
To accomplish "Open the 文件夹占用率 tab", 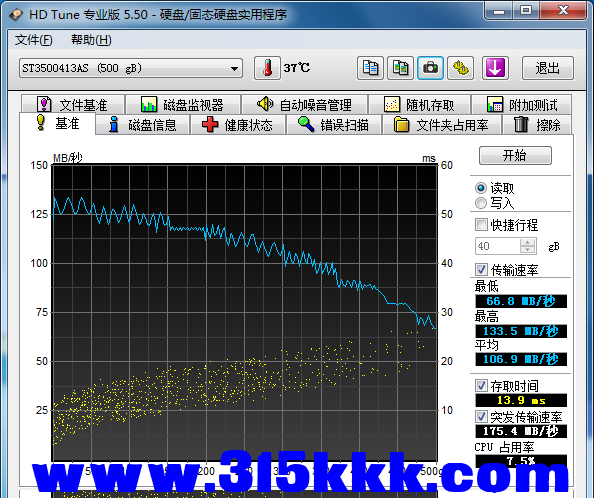I will tap(442, 125).
